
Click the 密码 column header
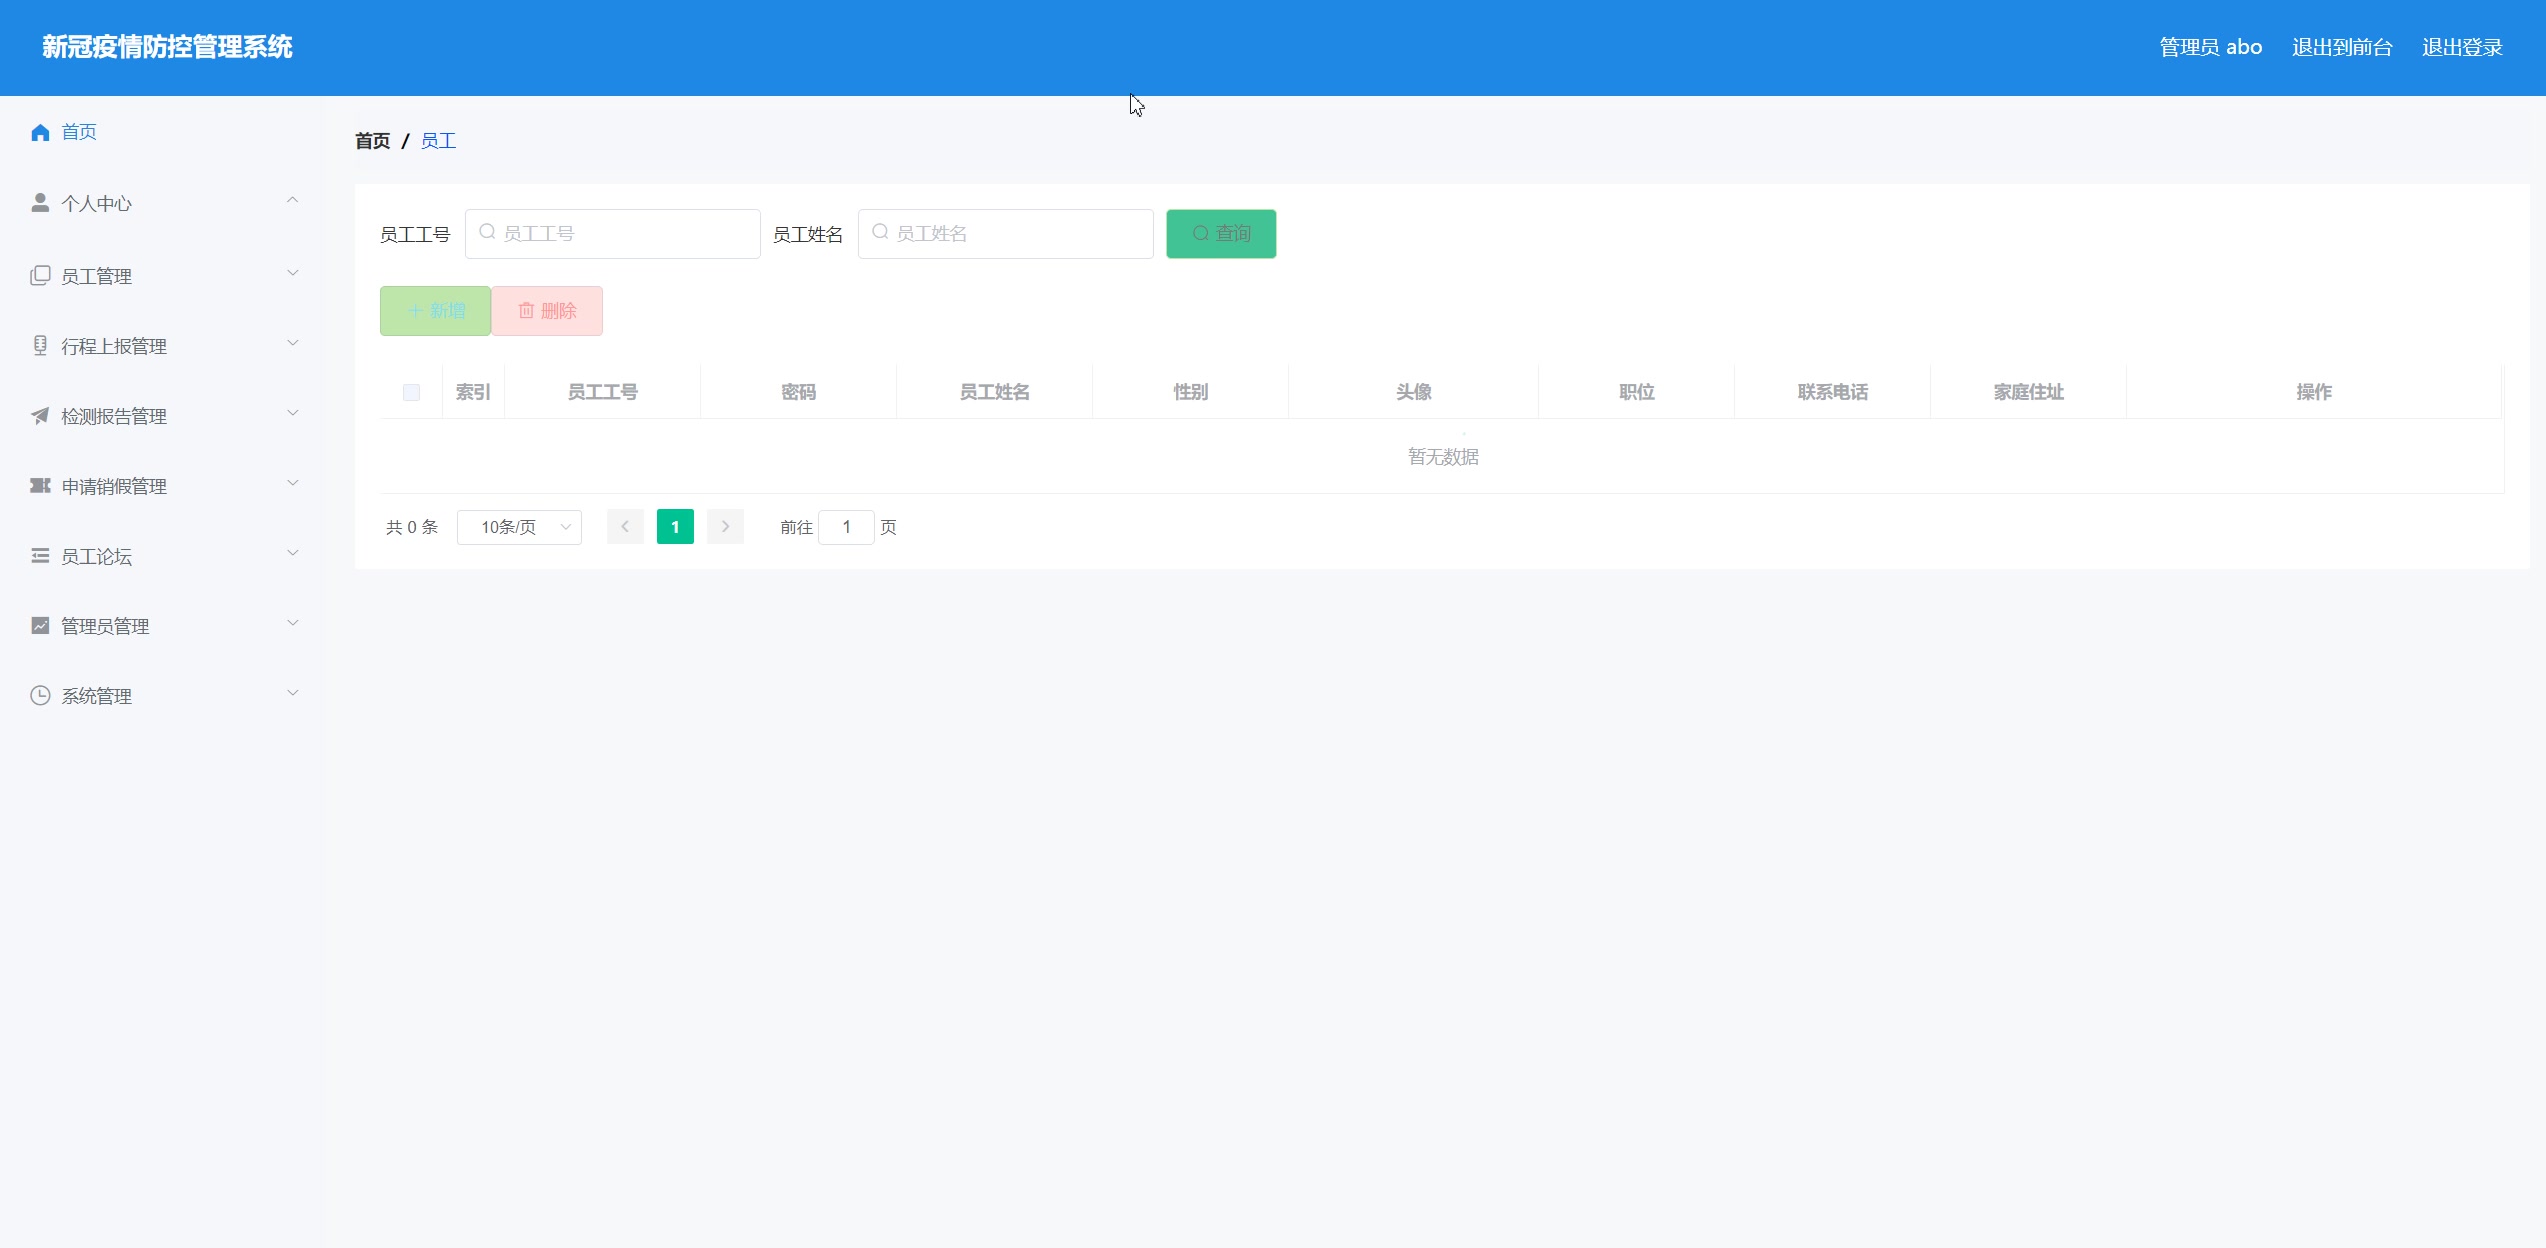799,392
